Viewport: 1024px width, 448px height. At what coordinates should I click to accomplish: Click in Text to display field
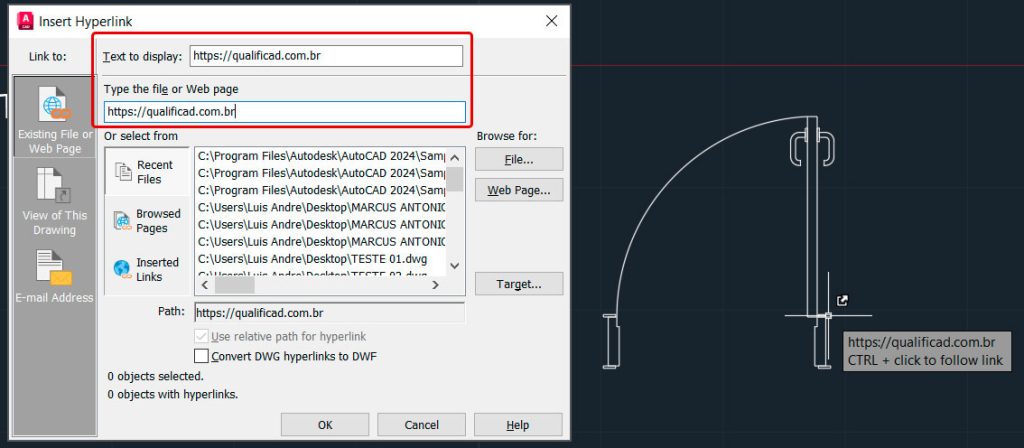coord(327,56)
